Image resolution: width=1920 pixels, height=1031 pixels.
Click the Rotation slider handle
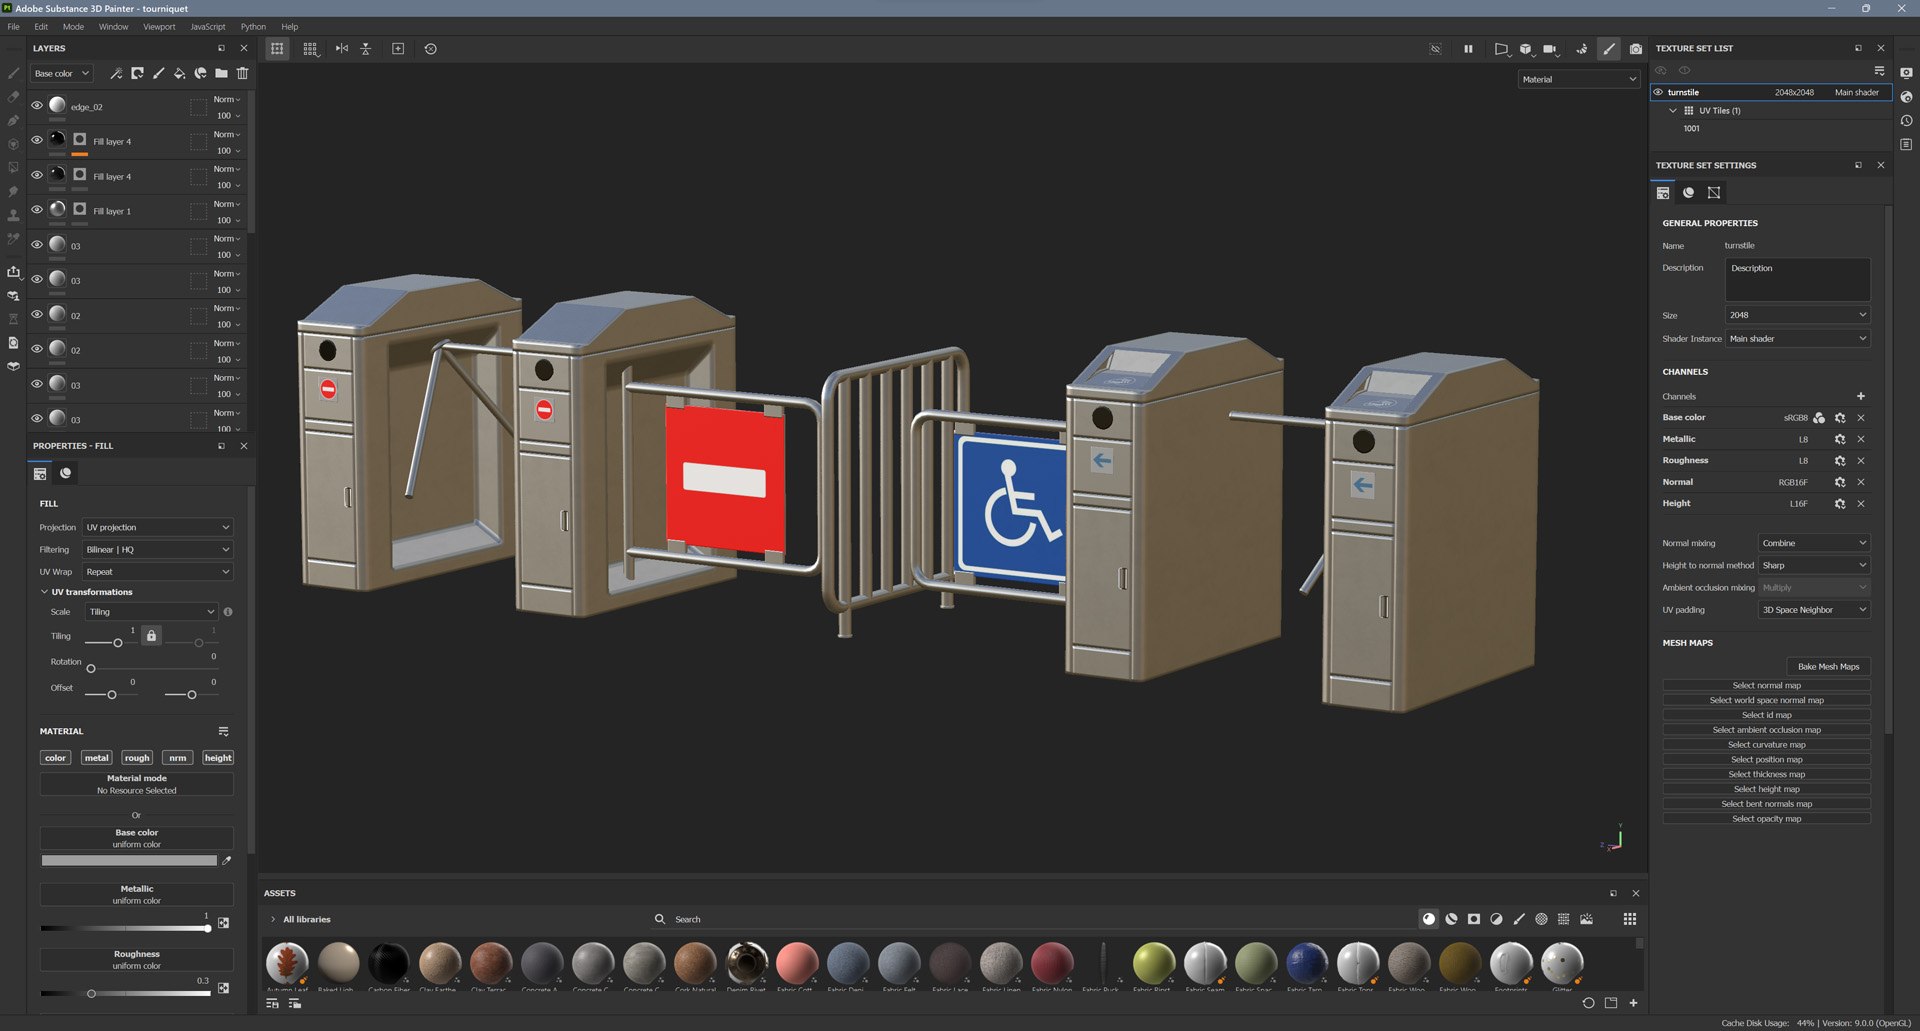(x=91, y=668)
